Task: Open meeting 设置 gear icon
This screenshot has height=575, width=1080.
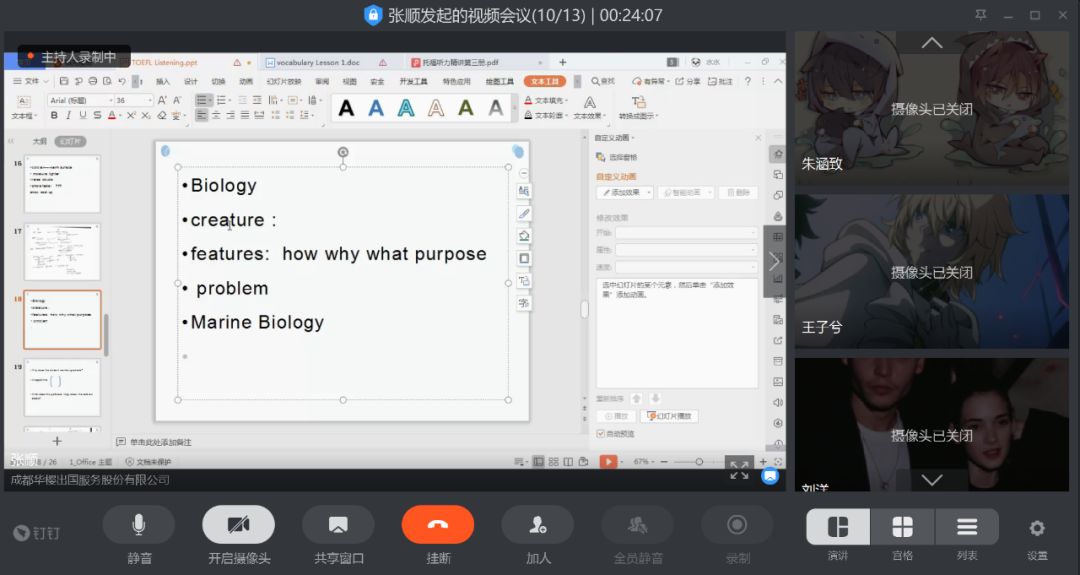Action: pos(1037,528)
